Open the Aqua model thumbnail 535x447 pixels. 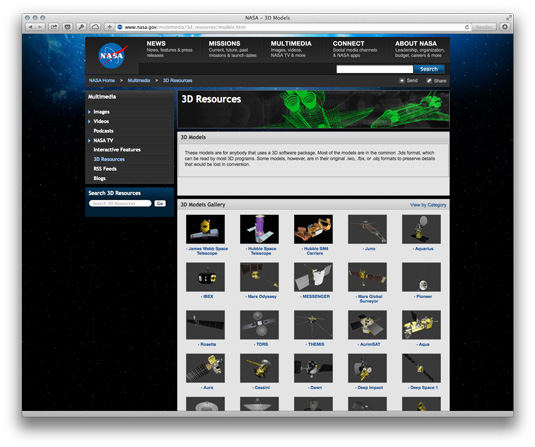click(421, 325)
